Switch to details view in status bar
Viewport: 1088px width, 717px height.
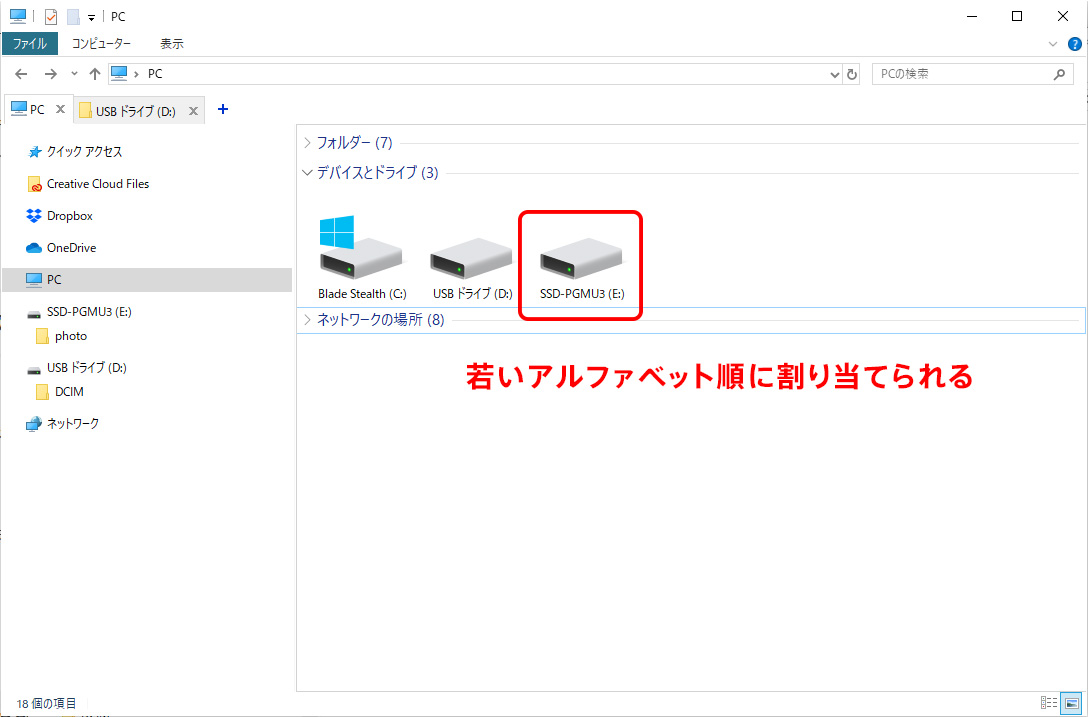(1049, 703)
